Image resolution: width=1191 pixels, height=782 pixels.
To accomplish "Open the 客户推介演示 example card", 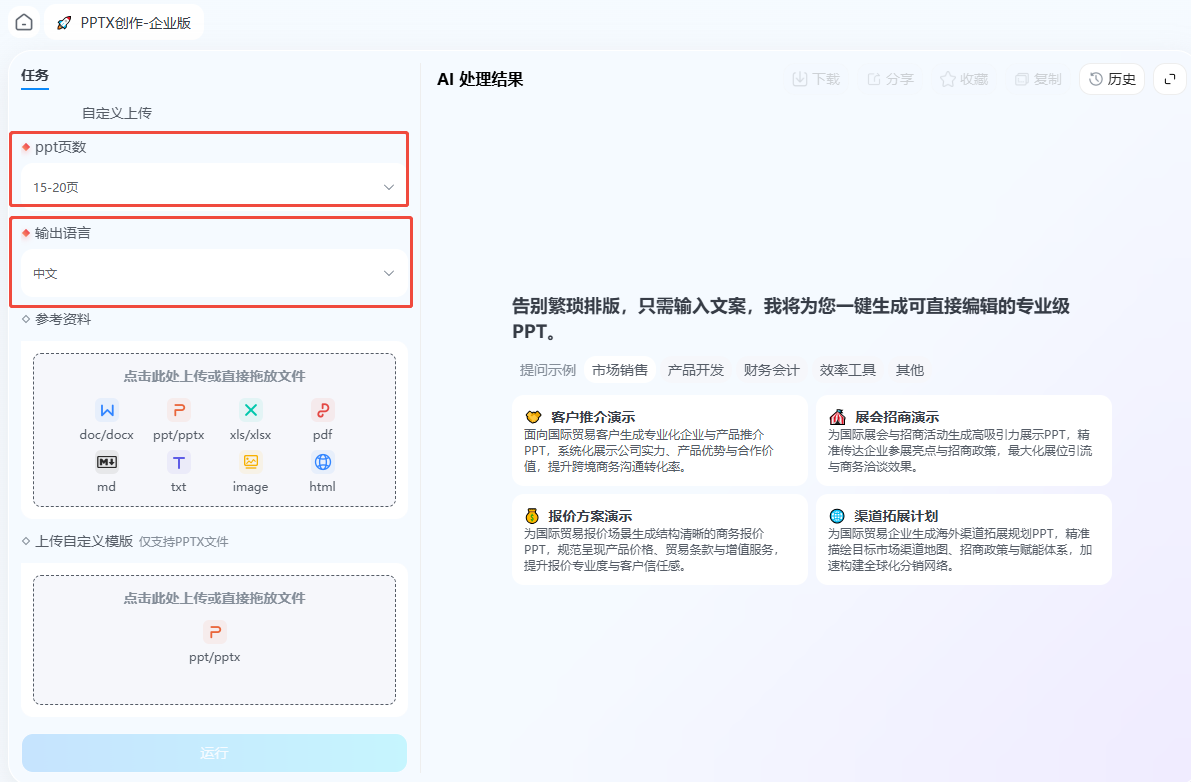I will click(659, 440).
